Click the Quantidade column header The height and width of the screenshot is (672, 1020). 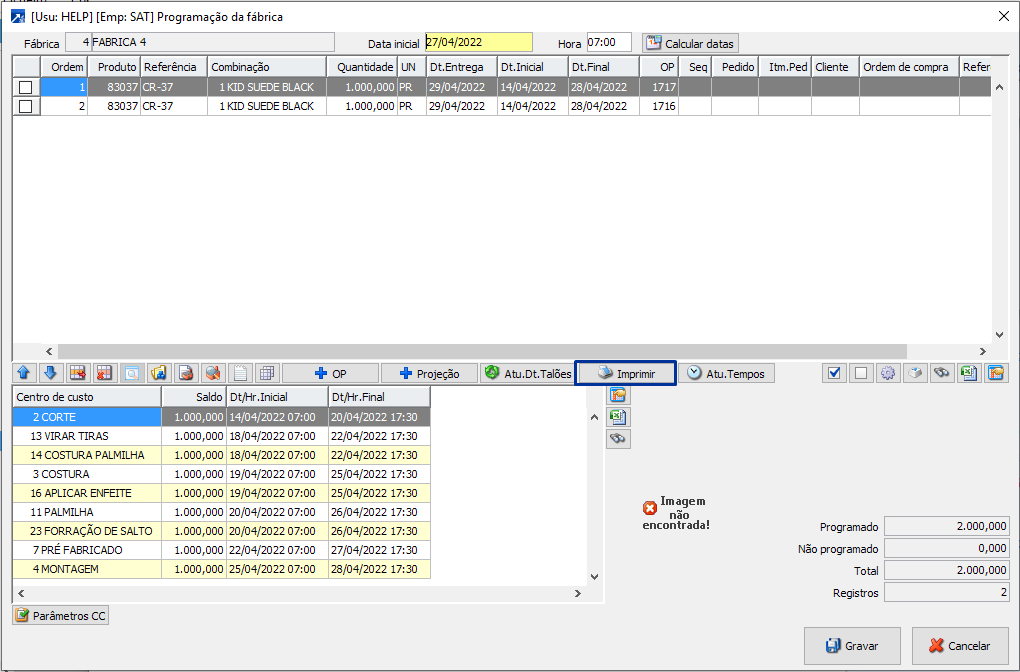pos(361,67)
